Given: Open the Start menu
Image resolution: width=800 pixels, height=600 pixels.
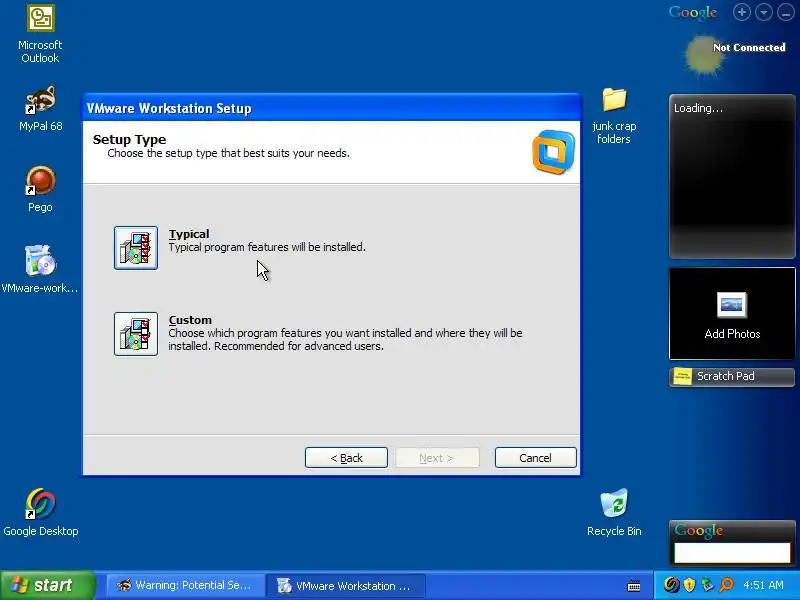Looking at the screenshot, I should click(x=48, y=585).
